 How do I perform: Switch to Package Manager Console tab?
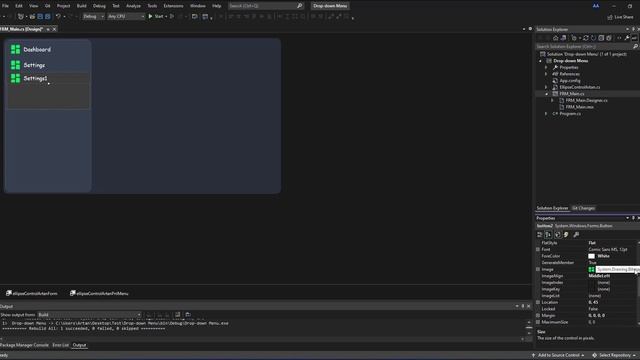point(24,345)
